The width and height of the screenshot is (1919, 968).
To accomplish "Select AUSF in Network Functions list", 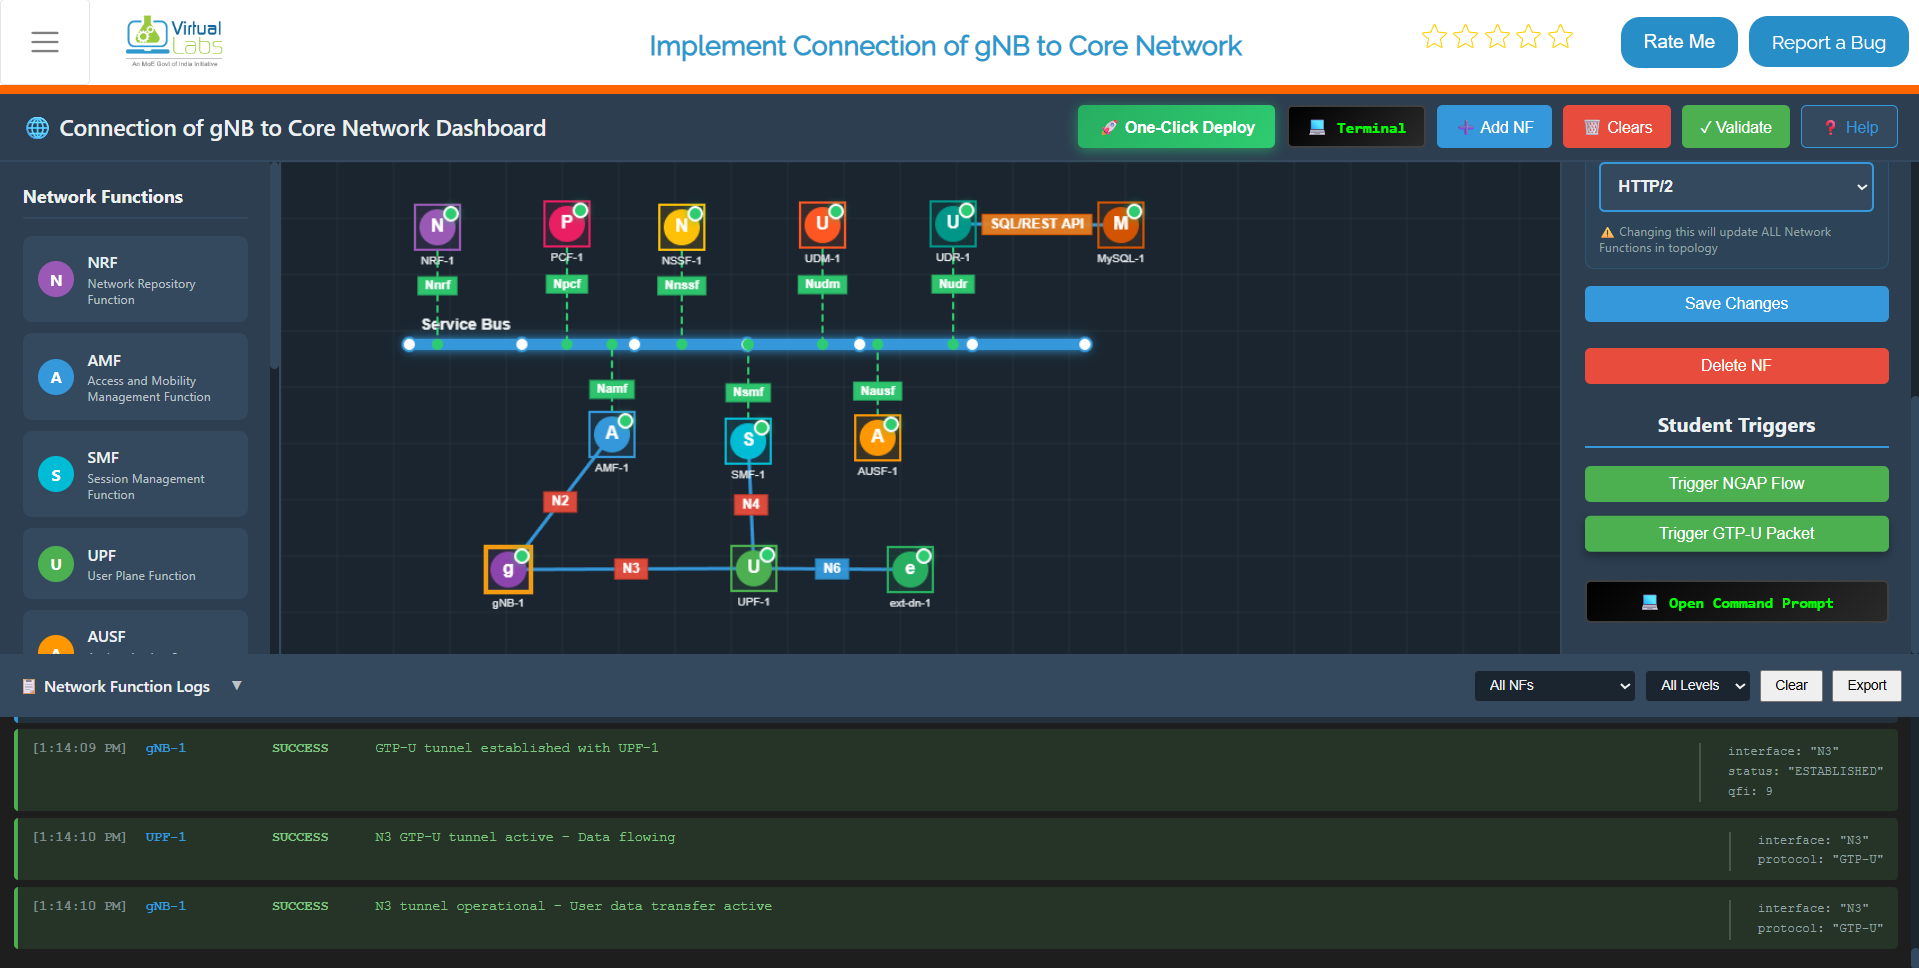I will point(135,633).
